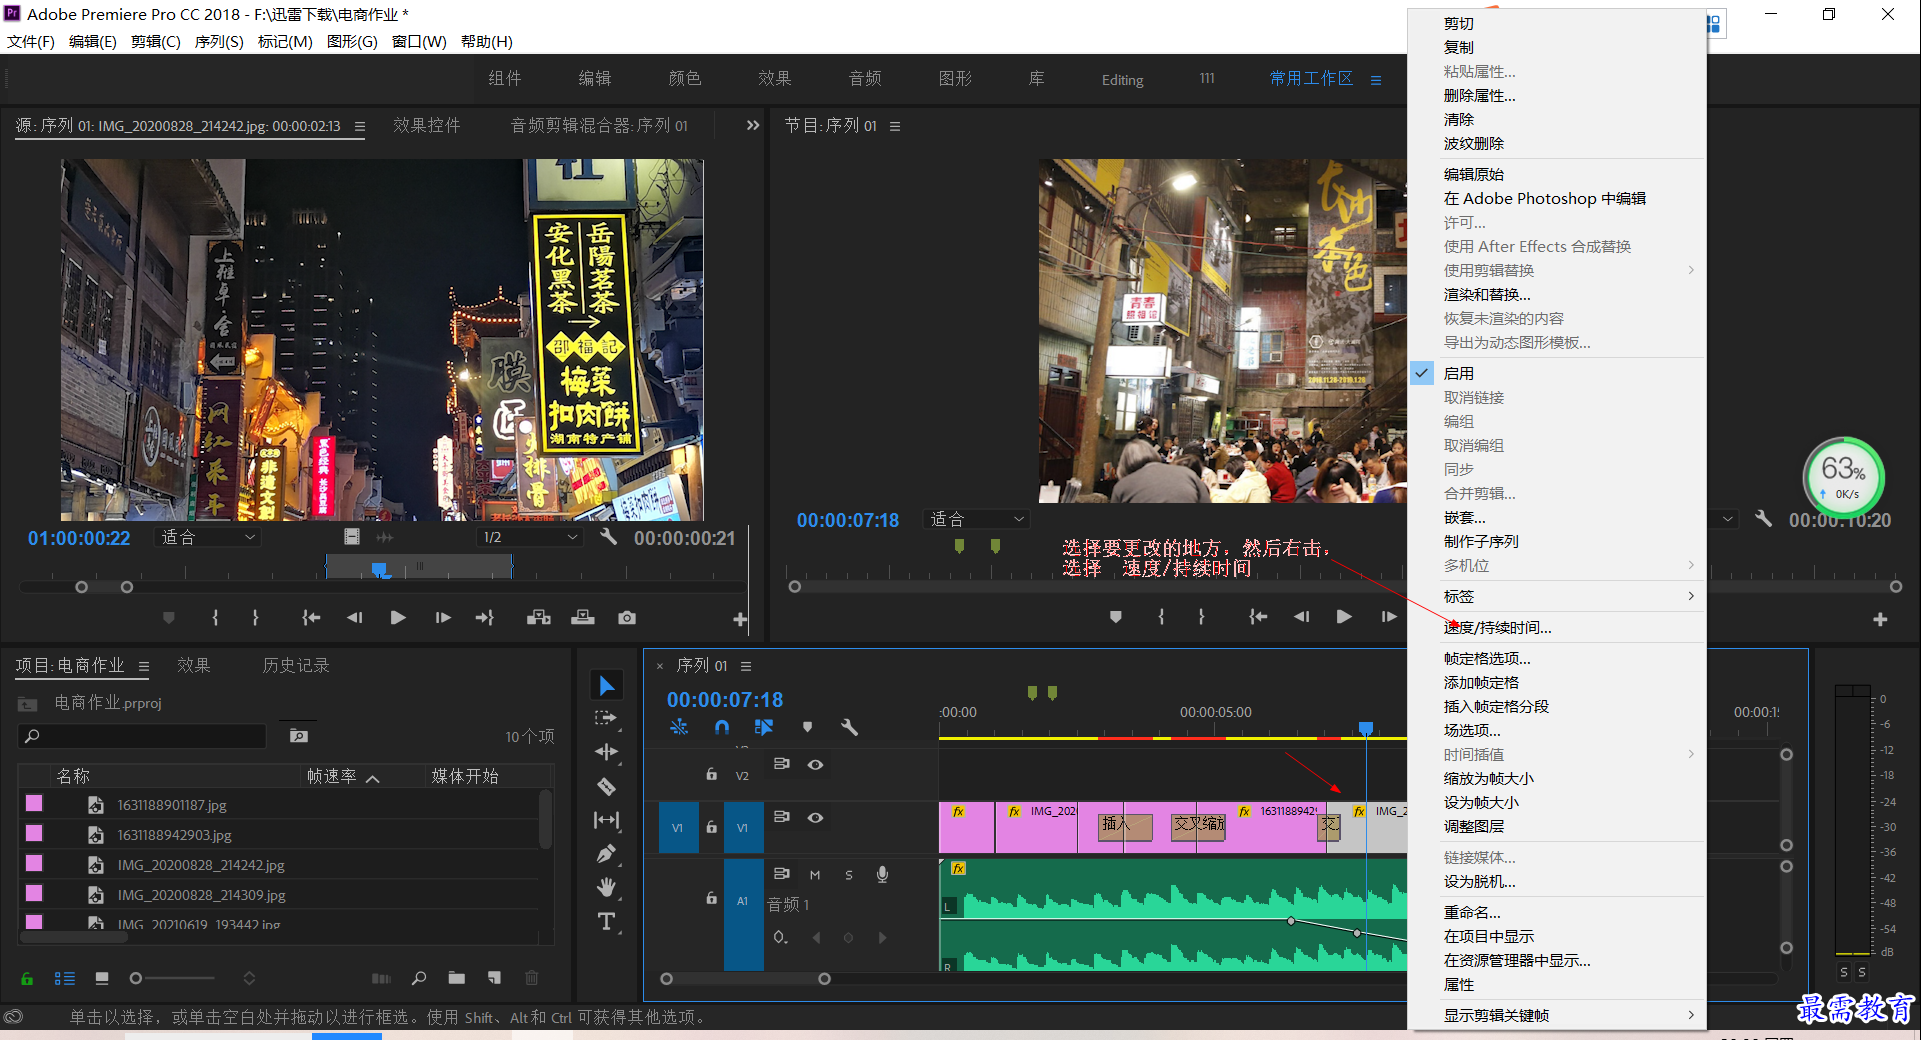The height and width of the screenshot is (1040, 1921).
Task: Switch project panel to list view
Action: pos(65,978)
